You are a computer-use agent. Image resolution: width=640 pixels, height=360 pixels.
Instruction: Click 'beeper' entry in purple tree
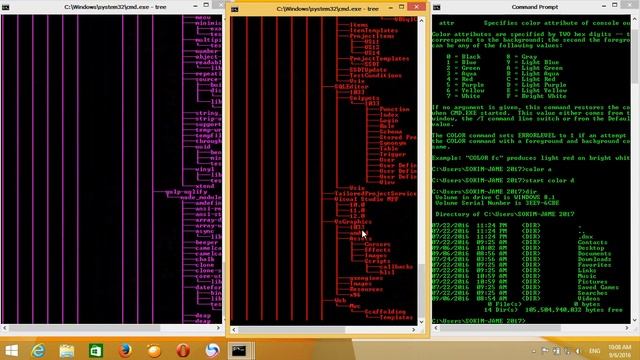click(x=207, y=242)
